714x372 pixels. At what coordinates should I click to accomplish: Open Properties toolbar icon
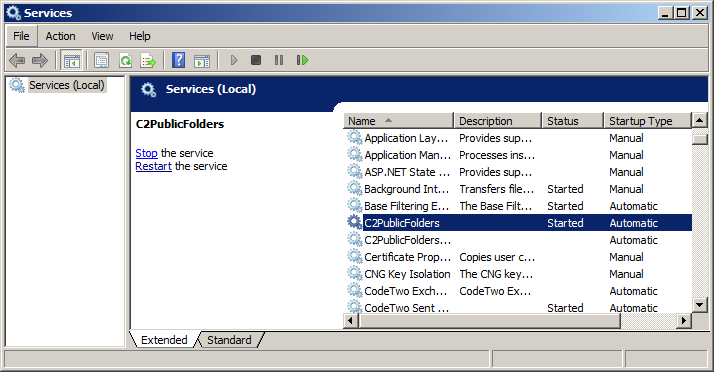pos(101,60)
